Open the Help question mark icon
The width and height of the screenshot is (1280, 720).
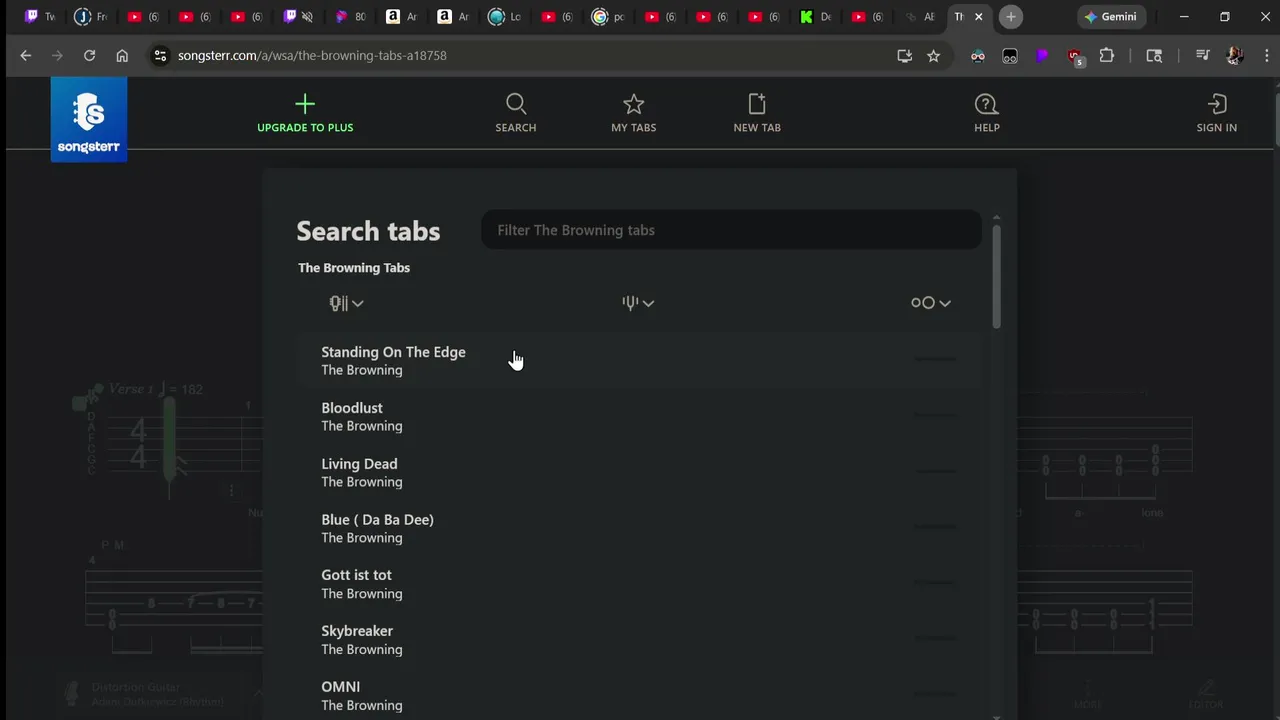pos(987,104)
